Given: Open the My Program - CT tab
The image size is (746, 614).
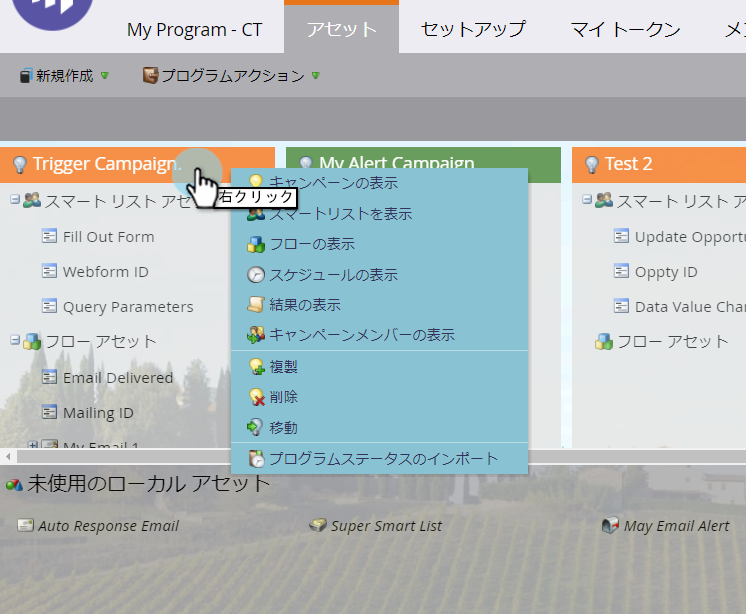Looking at the screenshot, I should point(194,30).
